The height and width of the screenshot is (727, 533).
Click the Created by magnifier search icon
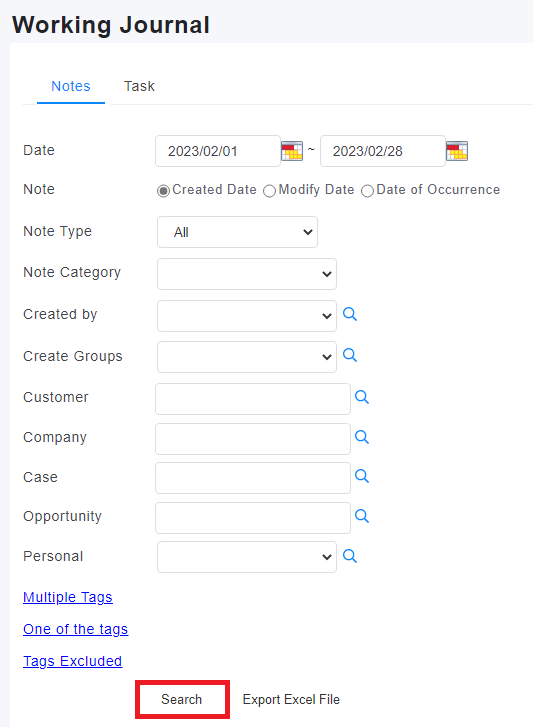pos(350,314)
